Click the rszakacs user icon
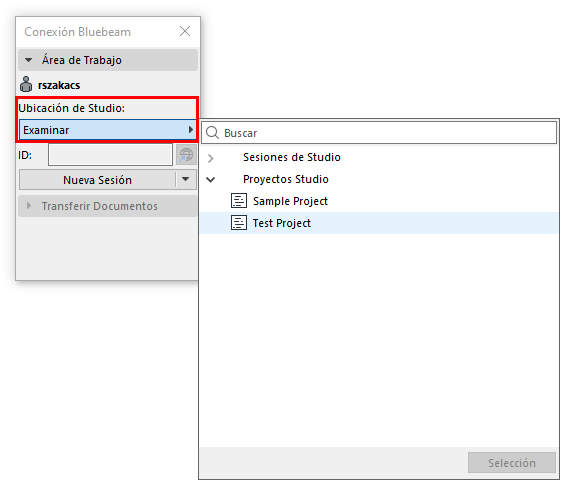This screenshot has height=500, width=579. pos(26,84)
